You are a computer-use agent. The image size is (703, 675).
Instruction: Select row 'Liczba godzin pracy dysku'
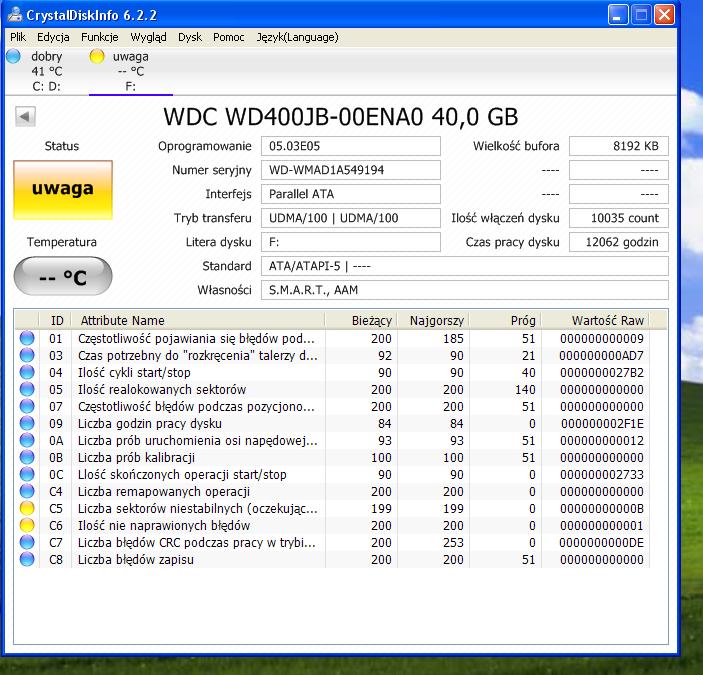click(x=332, y=424)
